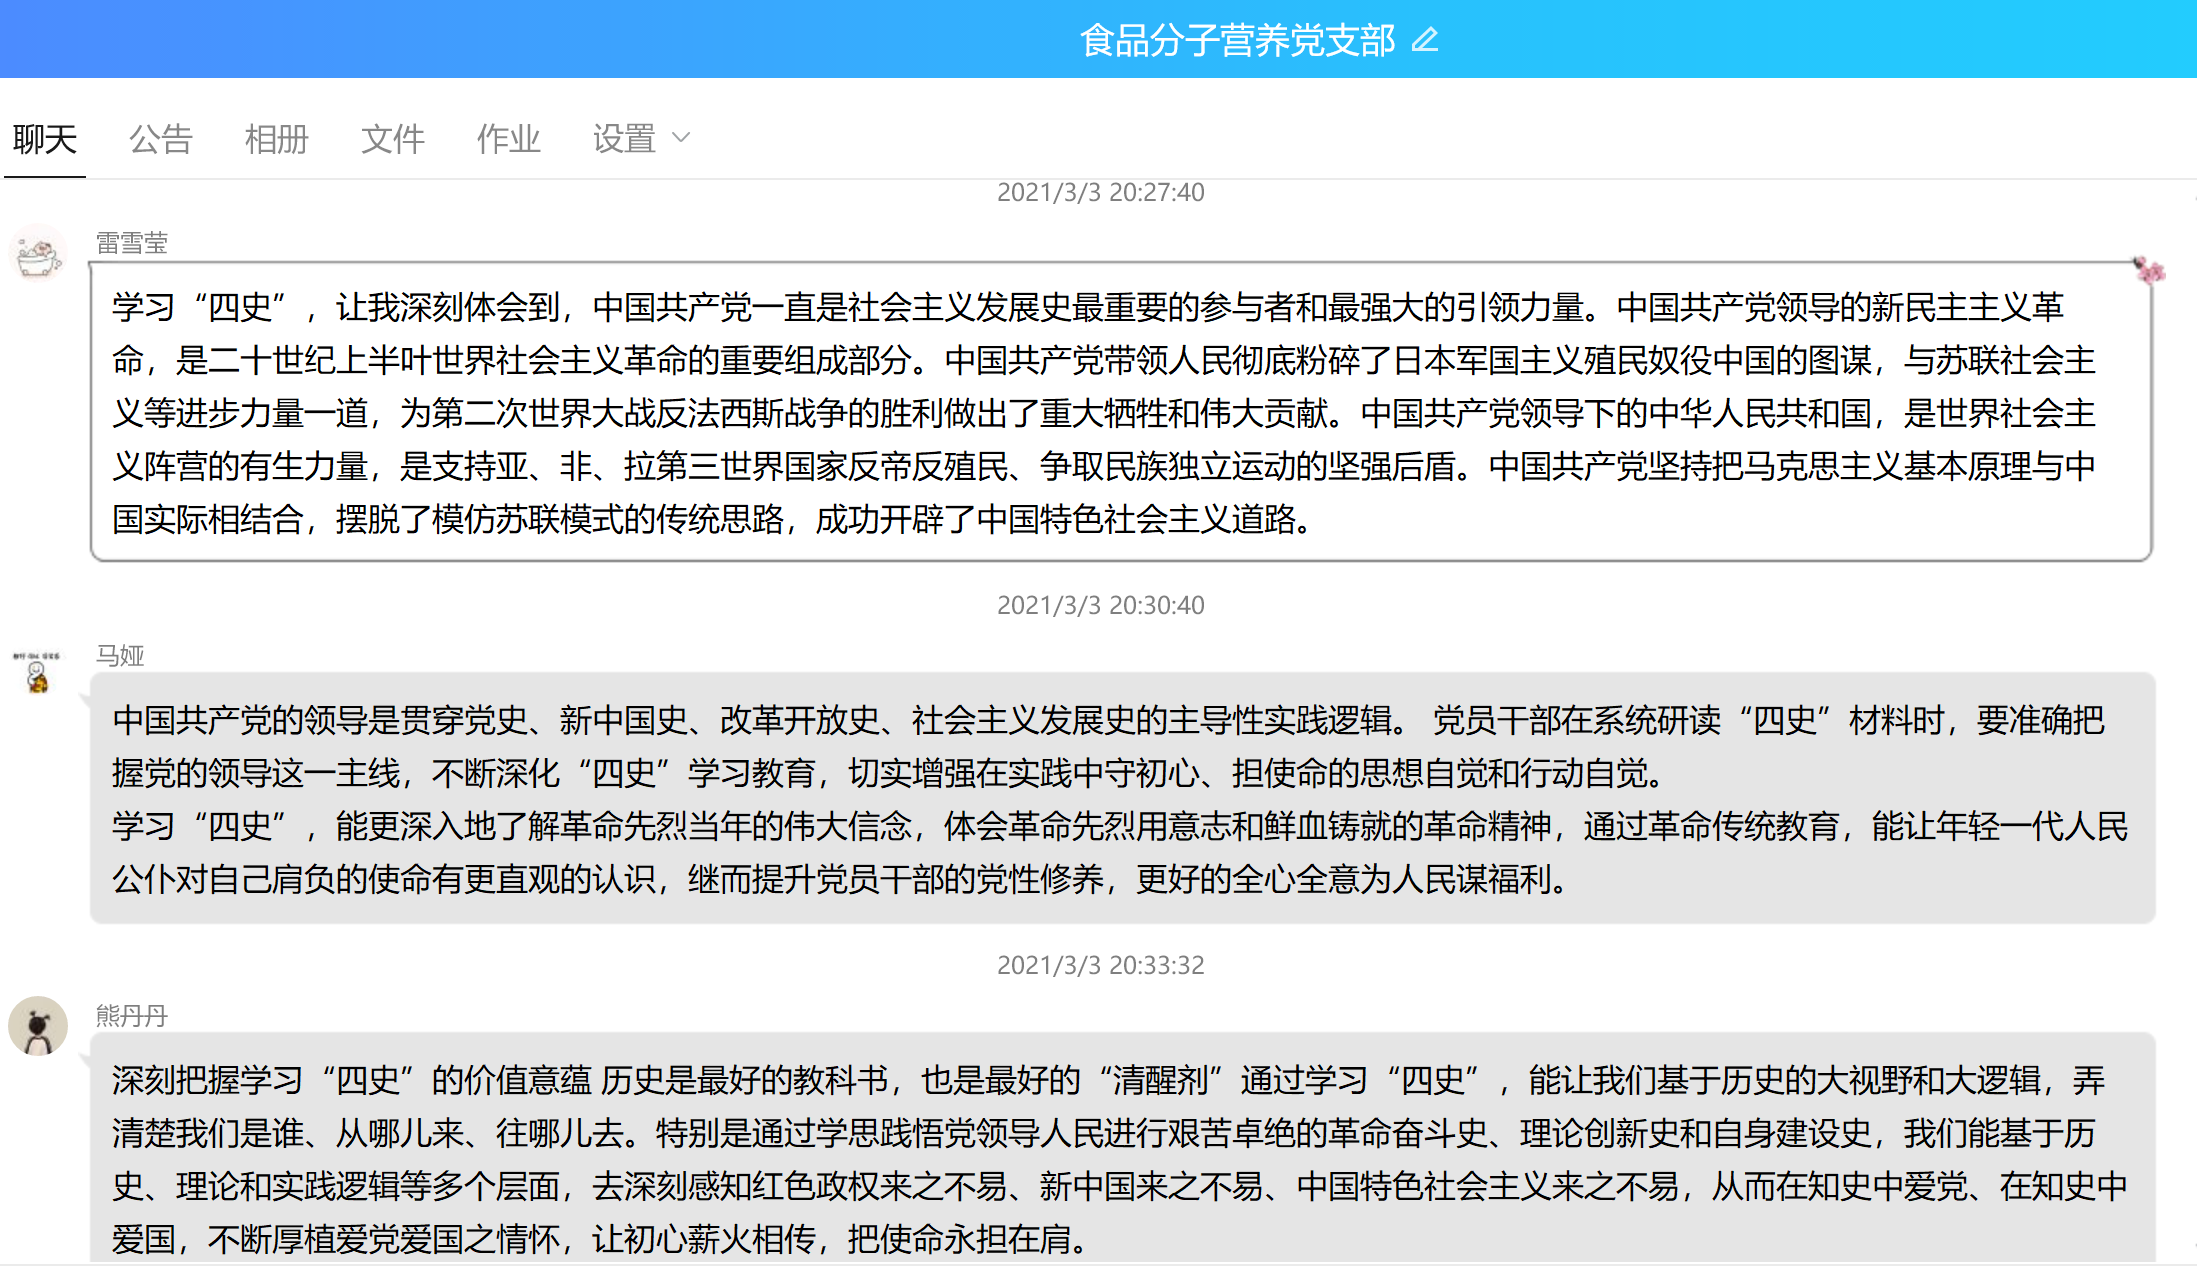Click the group title 食品分子营养党支部

1236,40
